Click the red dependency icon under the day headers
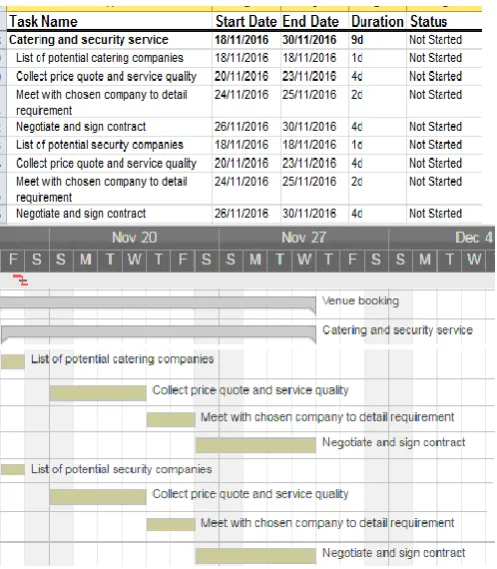 20,280
